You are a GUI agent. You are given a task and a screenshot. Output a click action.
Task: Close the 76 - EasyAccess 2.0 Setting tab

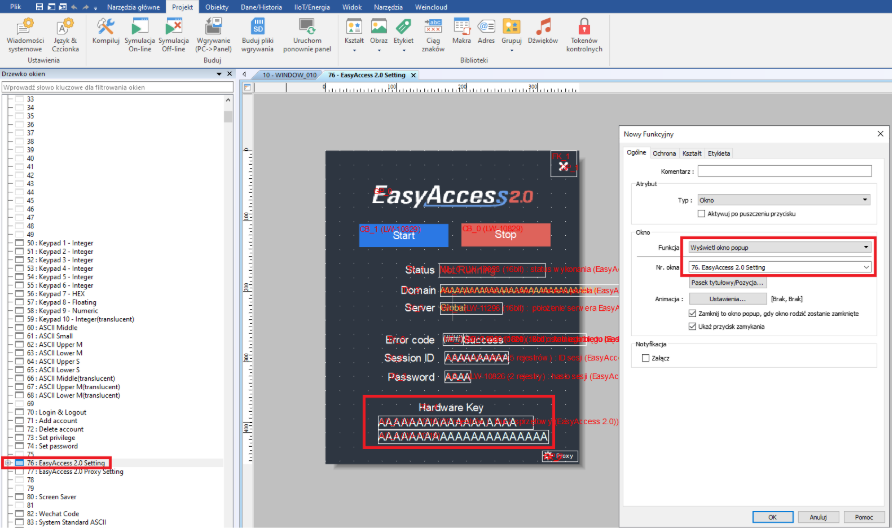[414, 75]
